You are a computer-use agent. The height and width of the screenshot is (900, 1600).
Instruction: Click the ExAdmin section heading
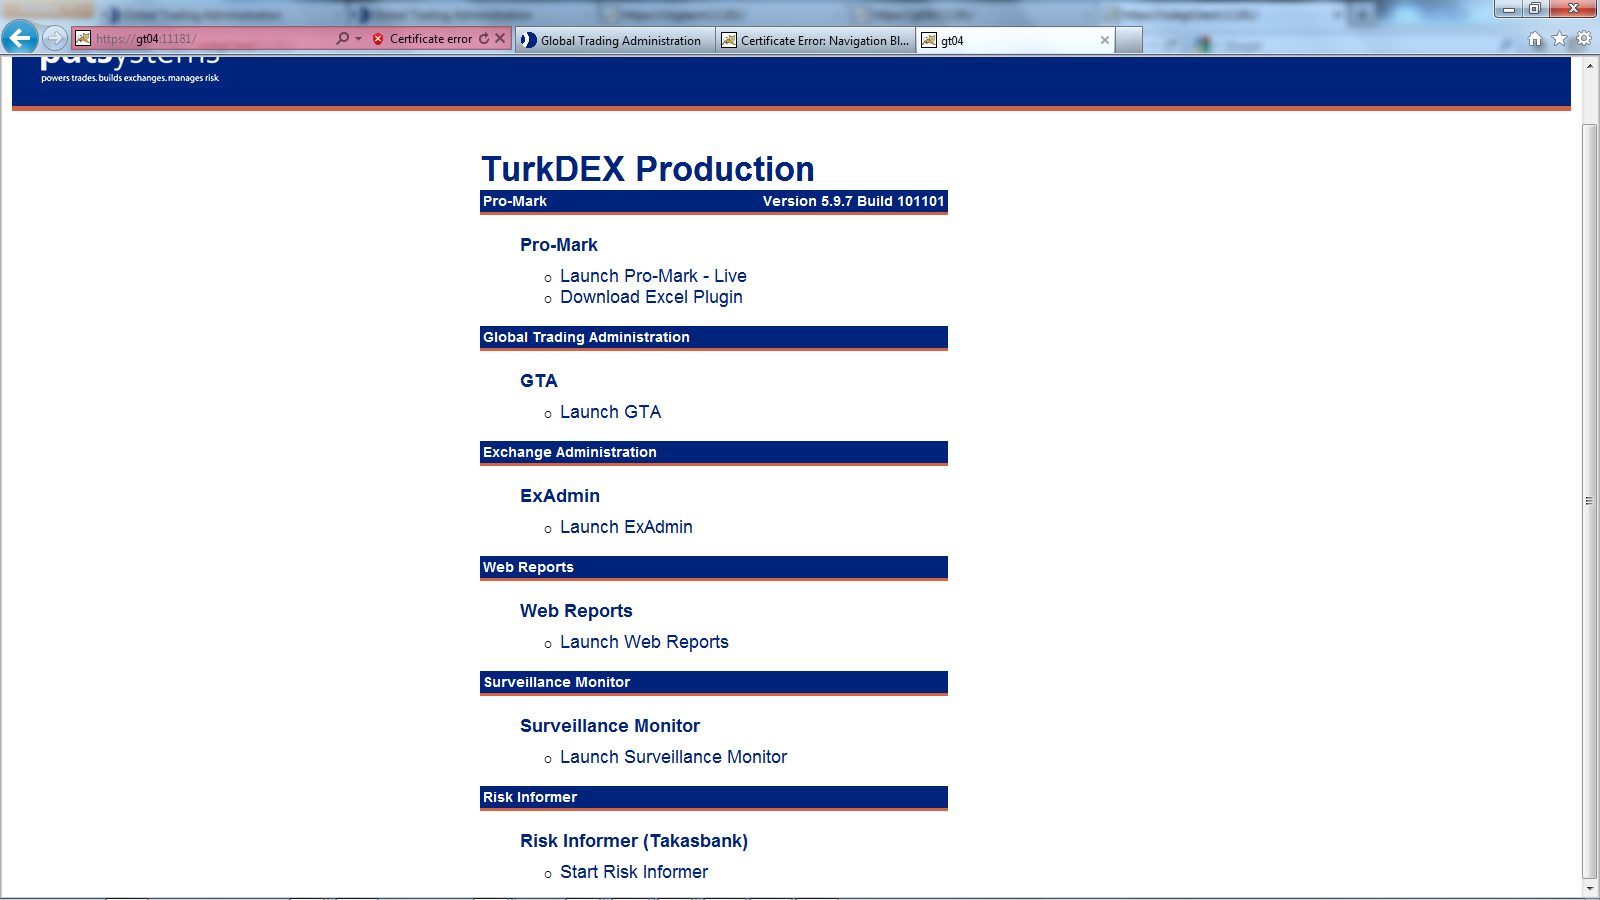tap(560, 496)
